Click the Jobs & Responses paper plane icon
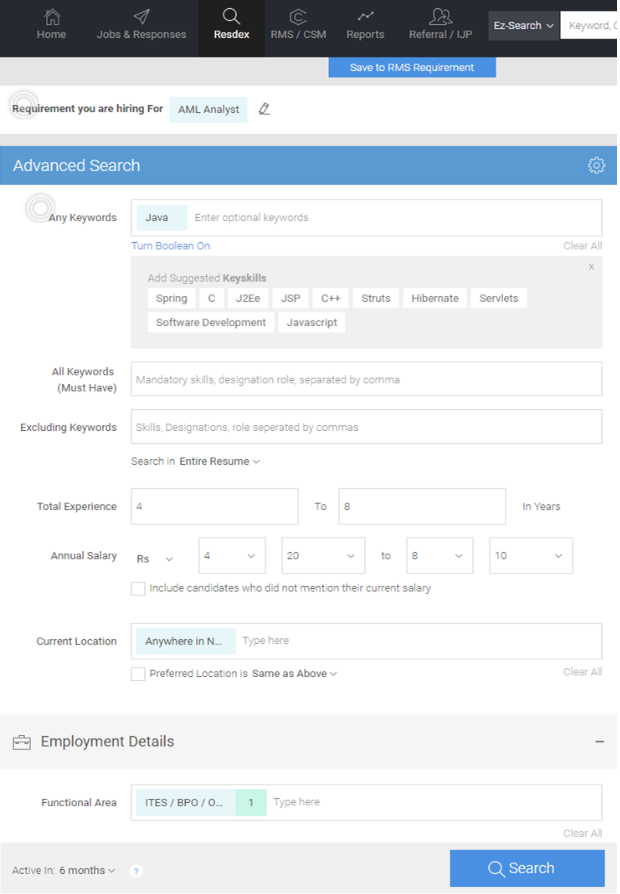The width and height of the screenshot is (620, 894). tap(141, 17)
